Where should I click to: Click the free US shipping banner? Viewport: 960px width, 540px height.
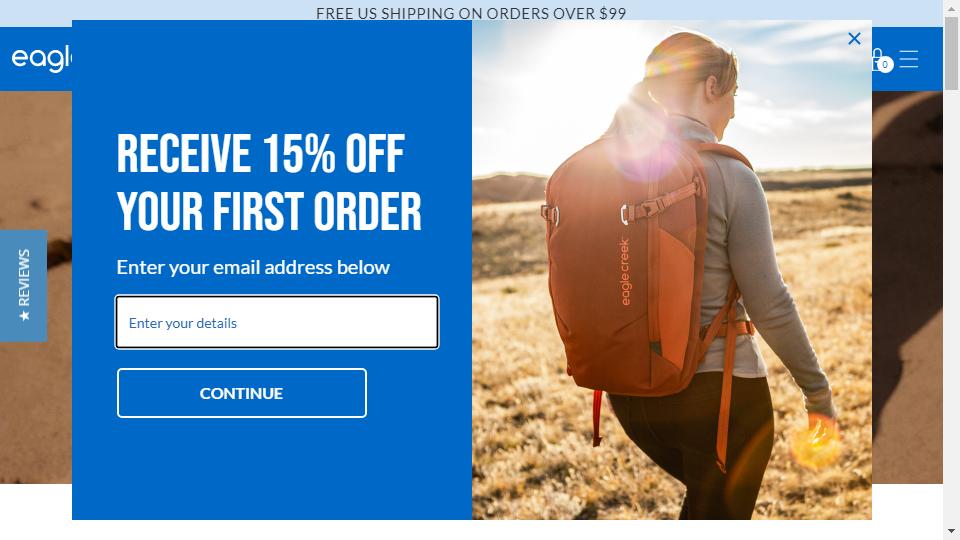point(471,13)
